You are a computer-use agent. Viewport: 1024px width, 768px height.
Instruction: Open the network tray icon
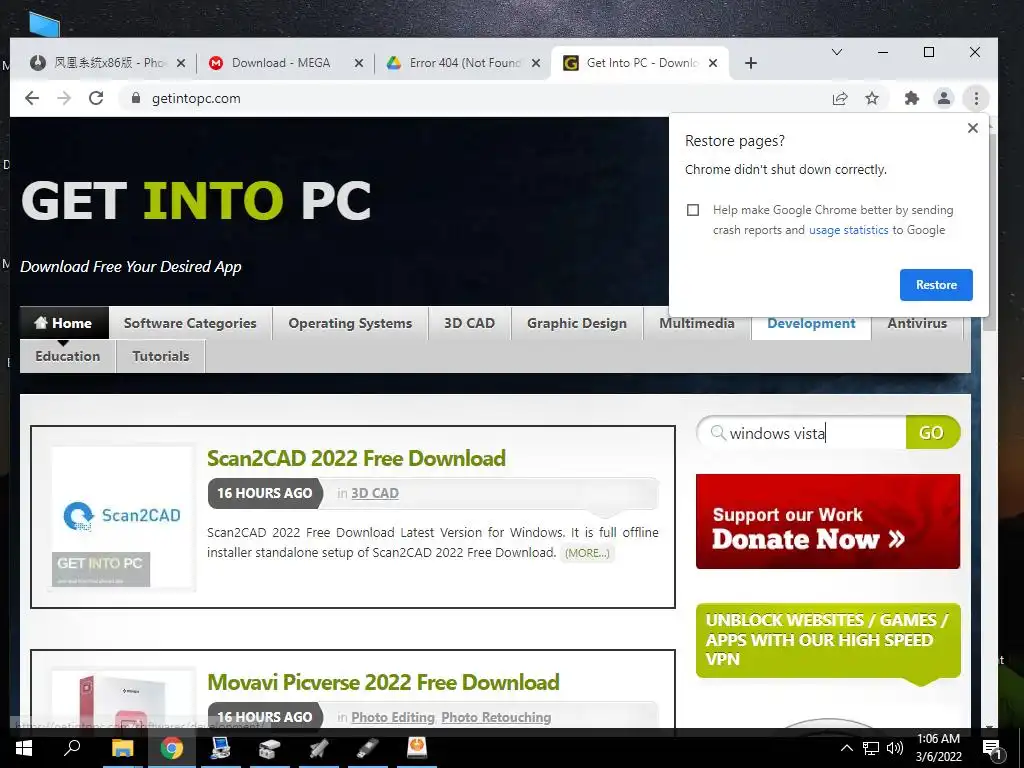(871, 748)
